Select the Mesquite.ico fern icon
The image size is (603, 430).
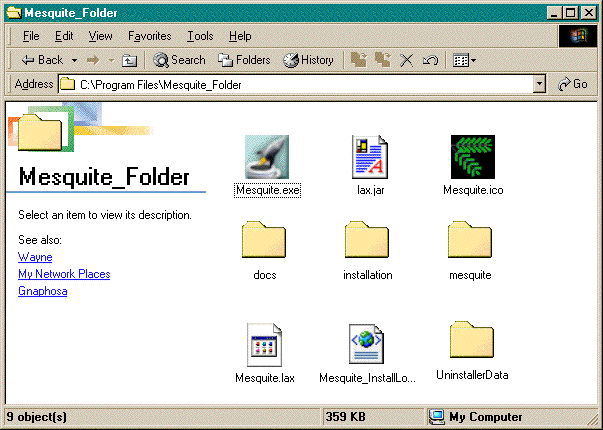pyautogui.click(x=472, y=157)
